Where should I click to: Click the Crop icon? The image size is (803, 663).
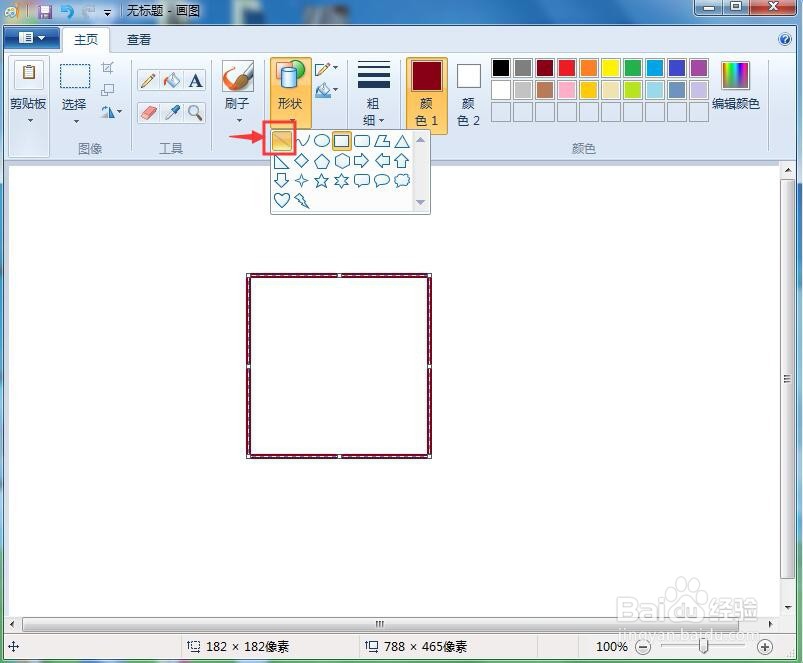pyautogui.click(x=108, y=68)
